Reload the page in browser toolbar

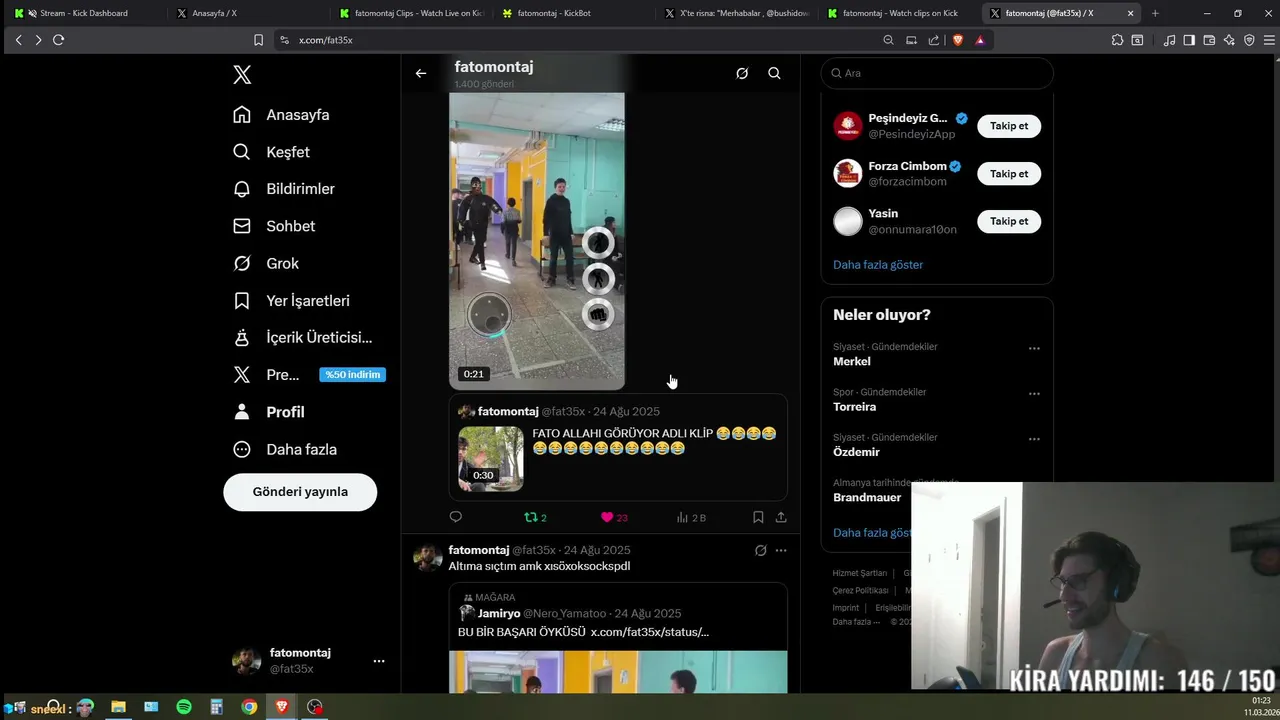click(x=58, y=40)
